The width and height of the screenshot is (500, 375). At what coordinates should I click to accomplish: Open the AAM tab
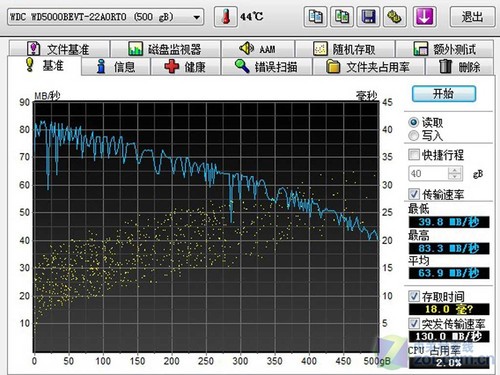coord(258,49)
